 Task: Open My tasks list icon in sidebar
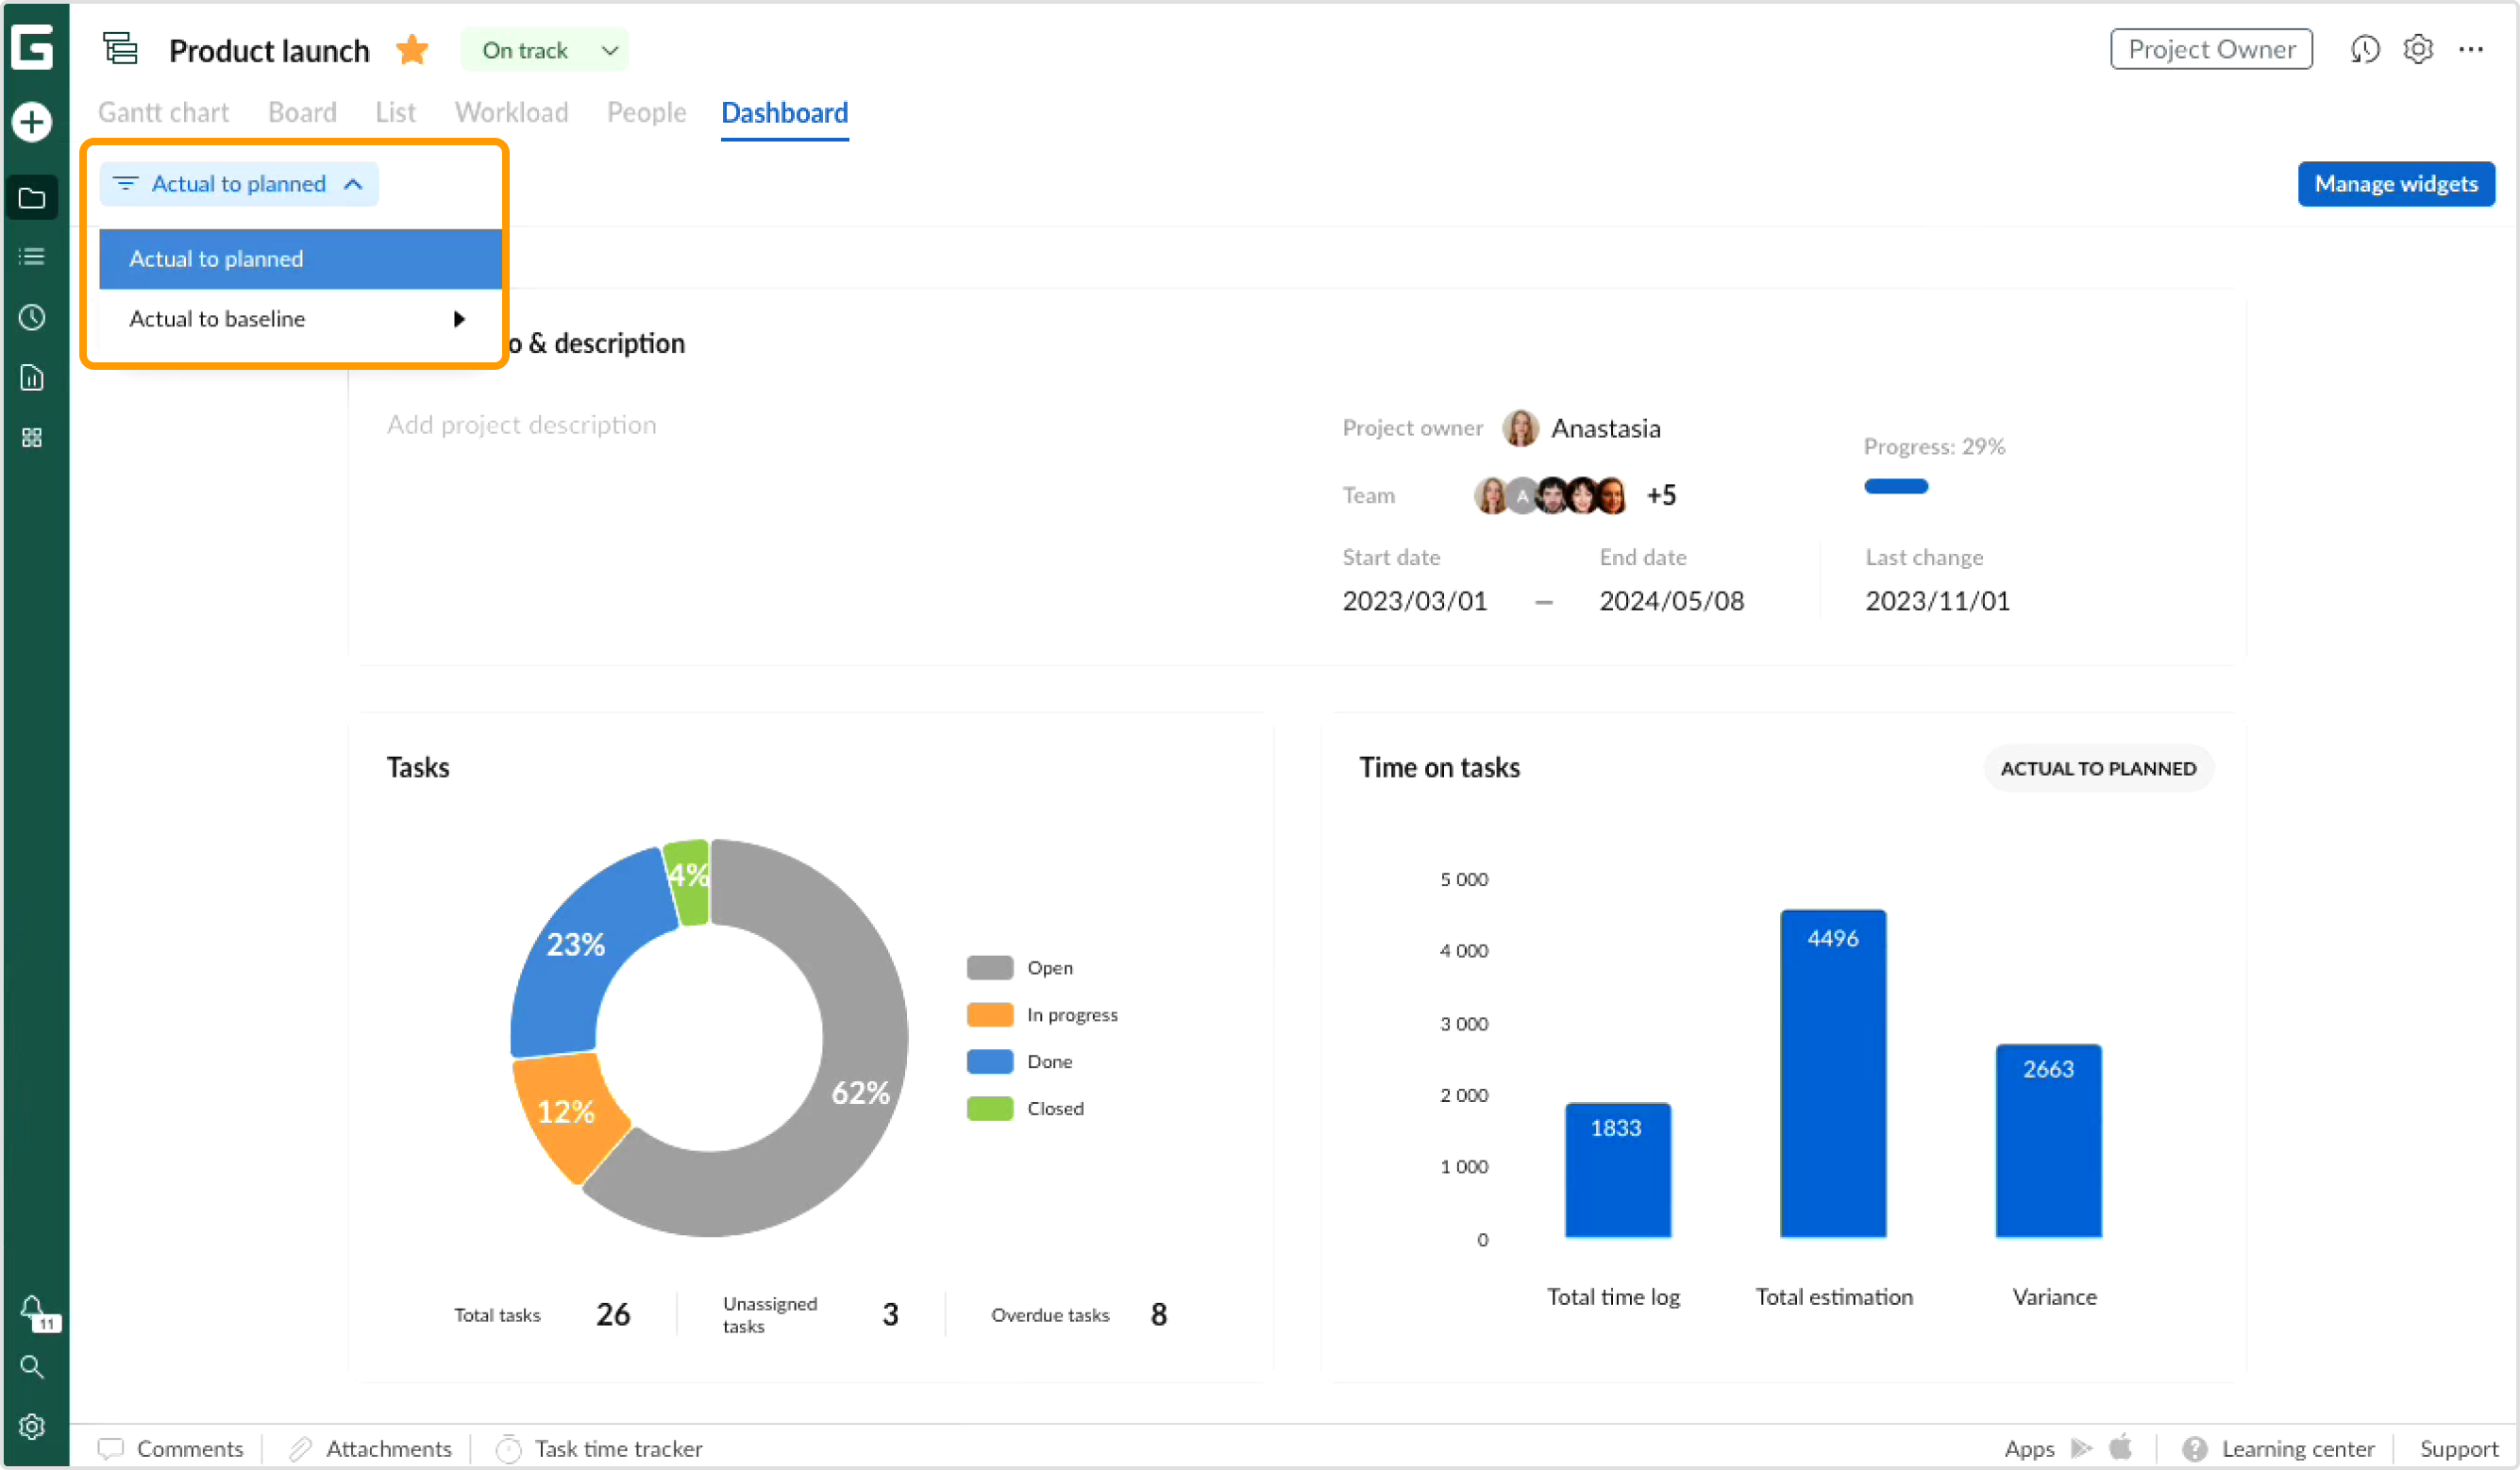31,257
